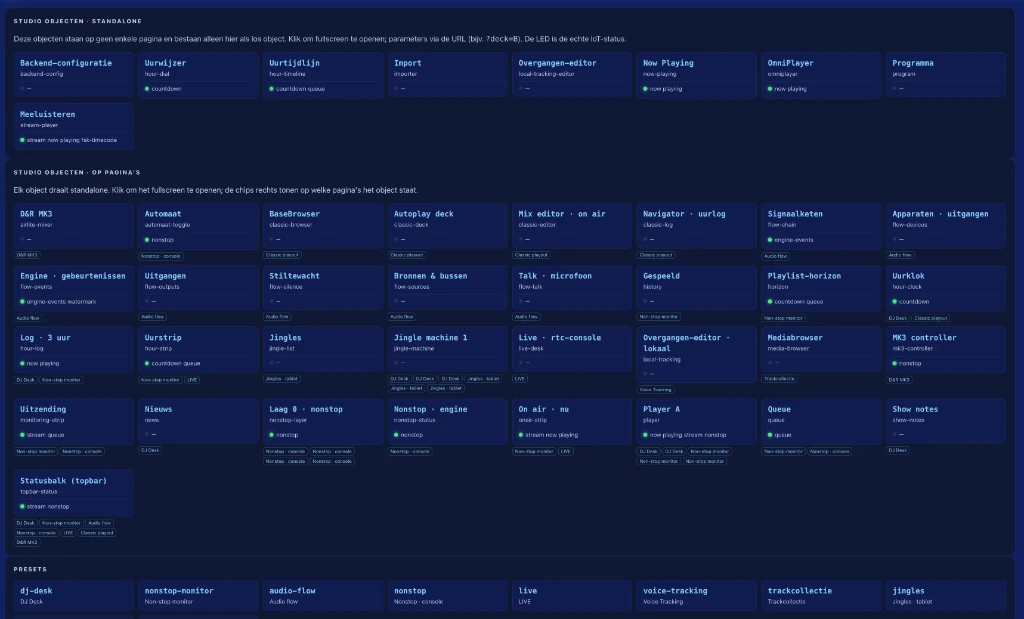1024x619 pixels.
Task: Open the Talk · microfoon card
Action: coord(572,288)
